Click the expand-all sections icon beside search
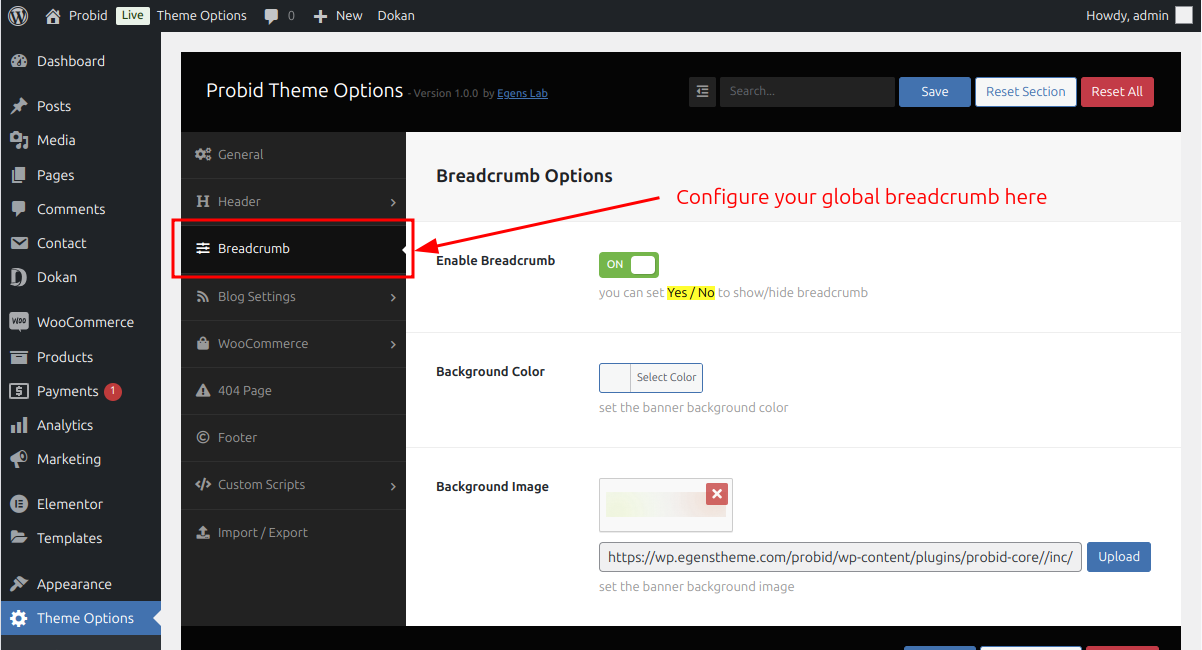This screenshot has width=1202, height=650. 702,91
